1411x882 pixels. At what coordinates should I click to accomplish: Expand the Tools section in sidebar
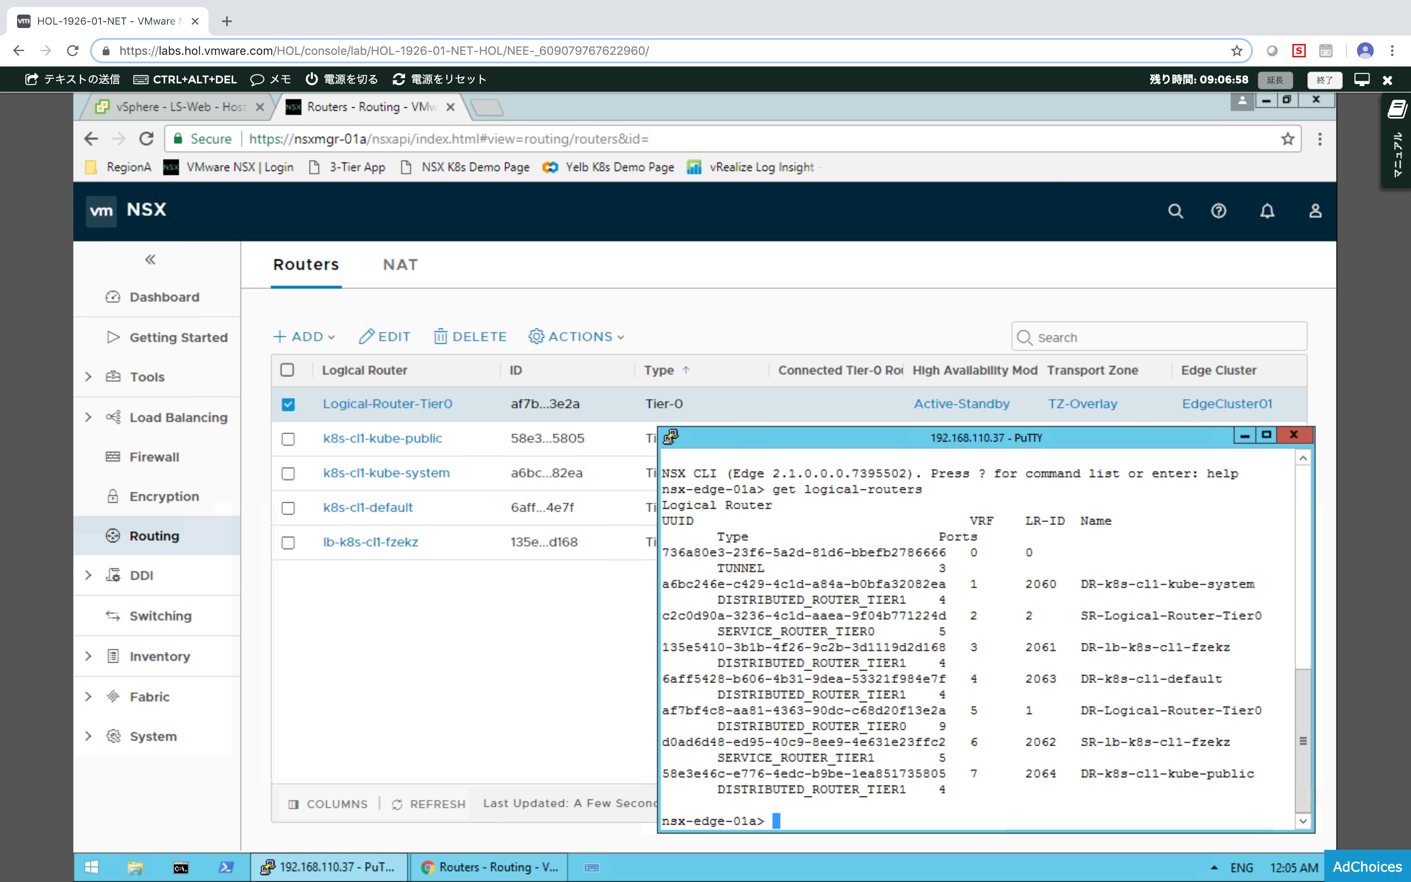(88, 377)
